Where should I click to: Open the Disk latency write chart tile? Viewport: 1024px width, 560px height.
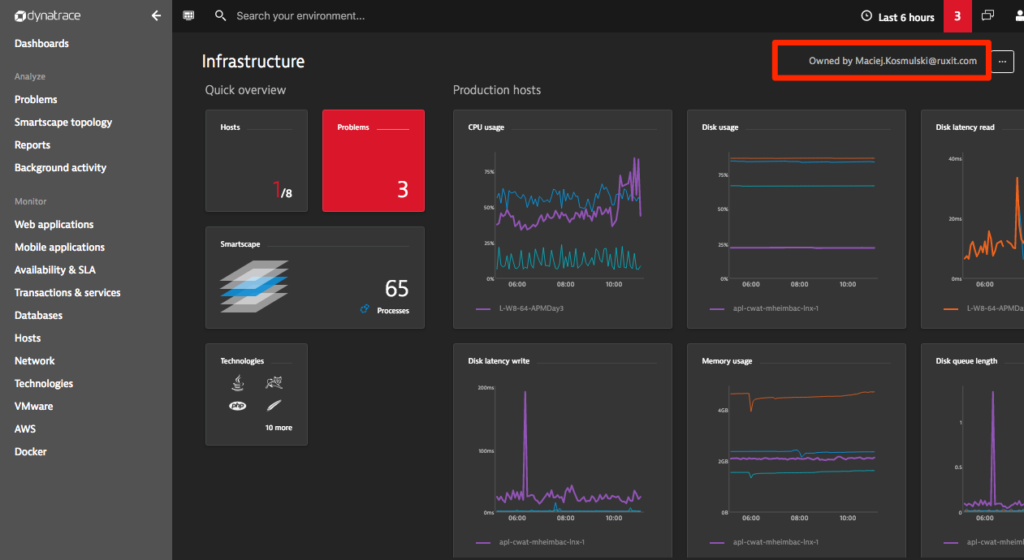click(562, 450)
